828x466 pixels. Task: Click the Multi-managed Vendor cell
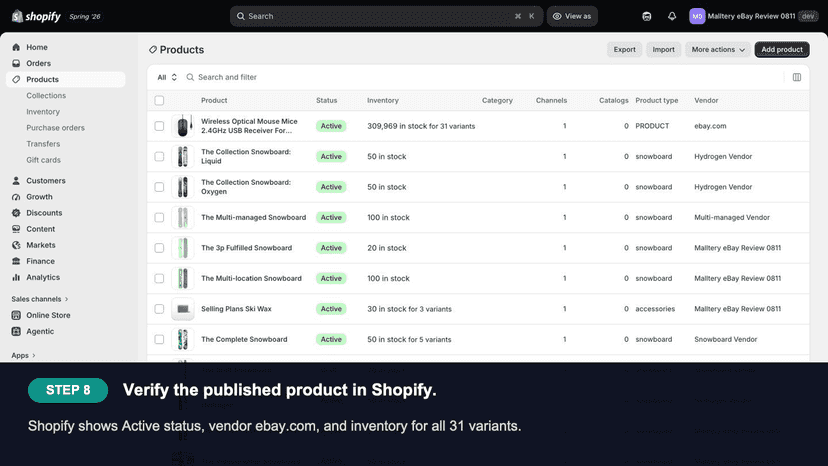pyautogui.click(x=732, y=218)
